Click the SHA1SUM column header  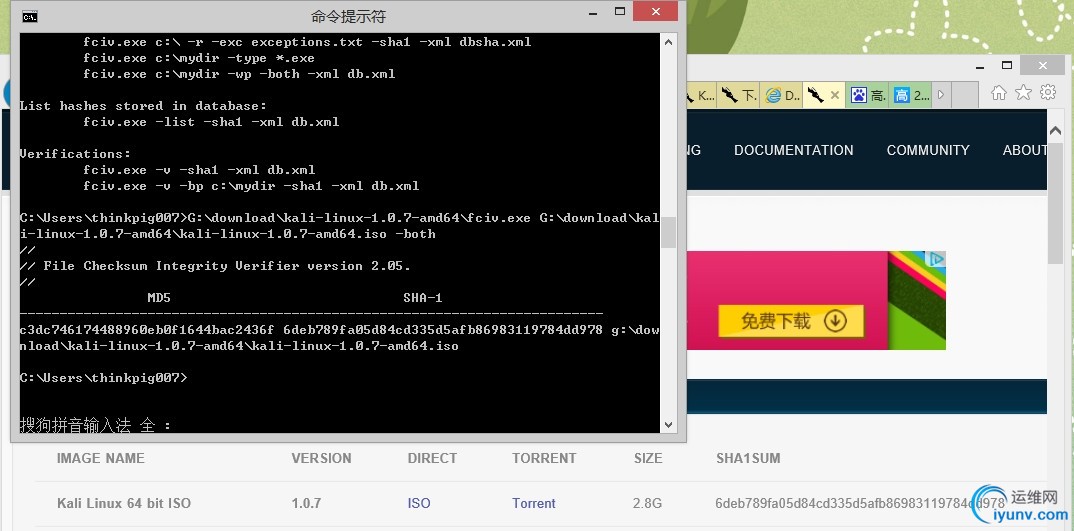[x=748, y=458]
